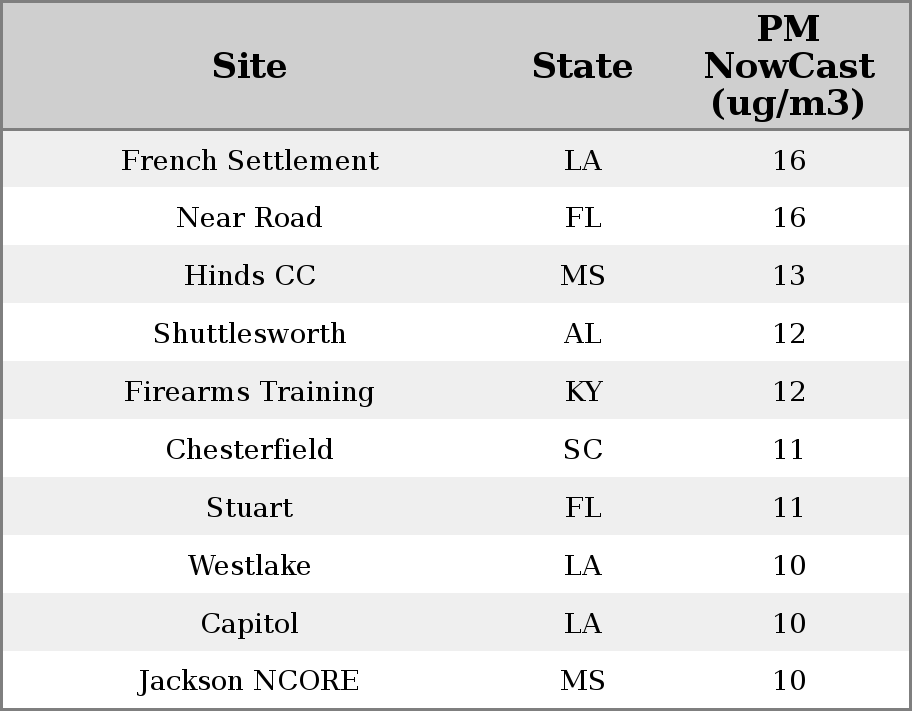
Task: Select the Shuttlesworth site cell
Action: (250, 333)
